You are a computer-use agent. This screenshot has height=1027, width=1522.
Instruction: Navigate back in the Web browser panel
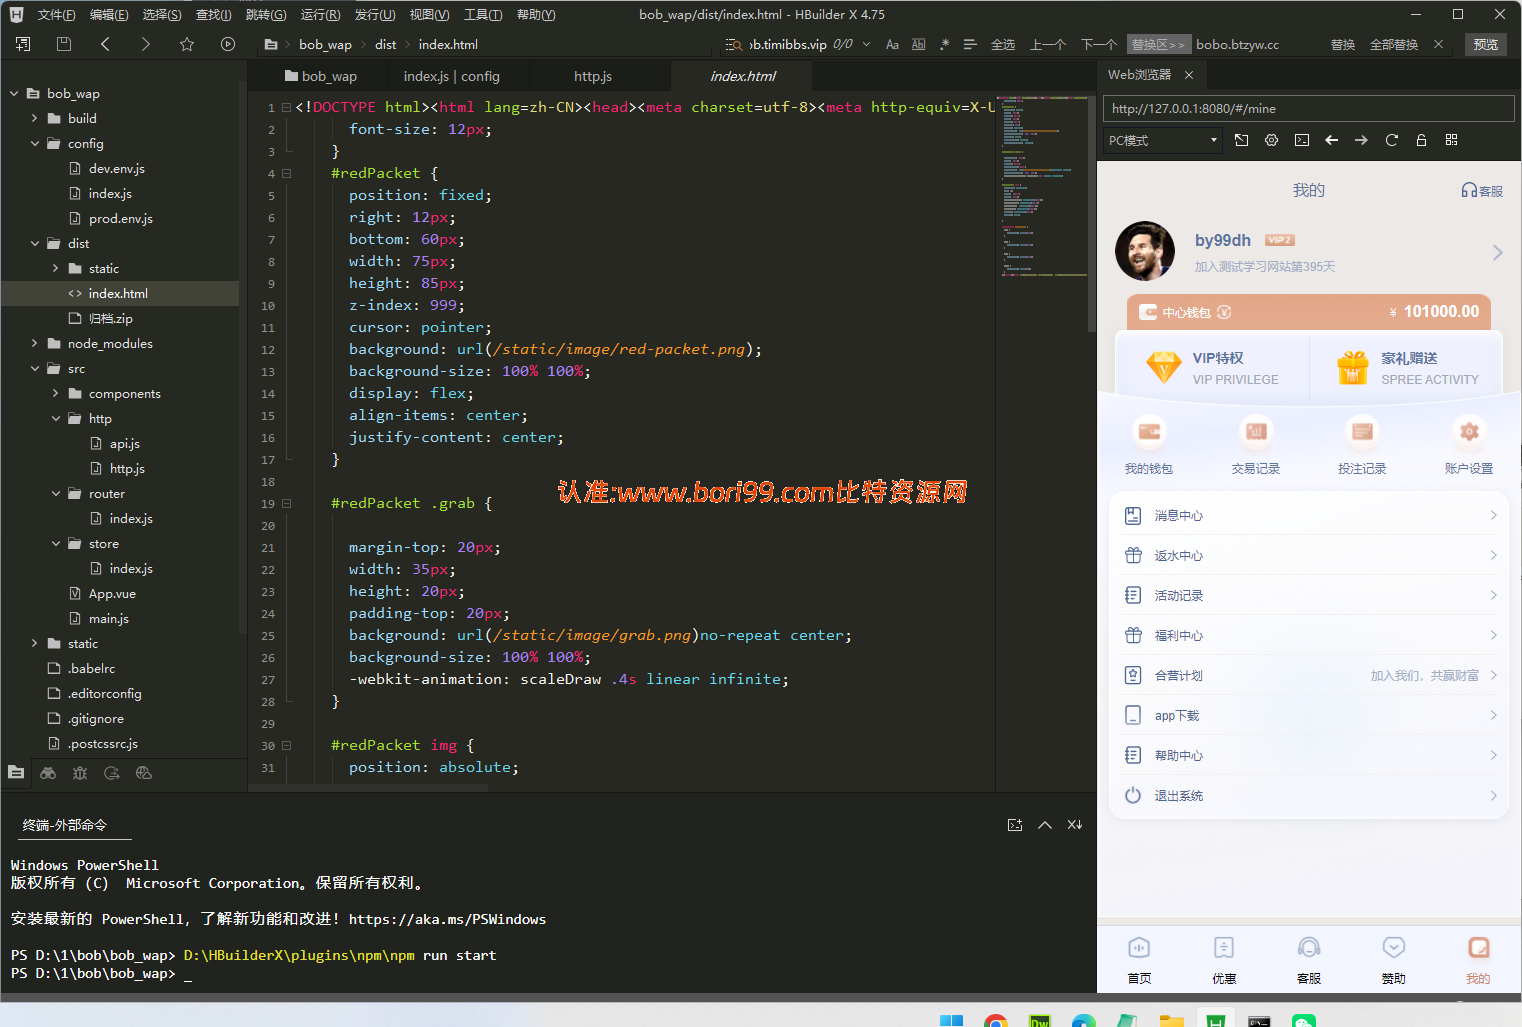pyautogui.click(x=1331, y=140)
